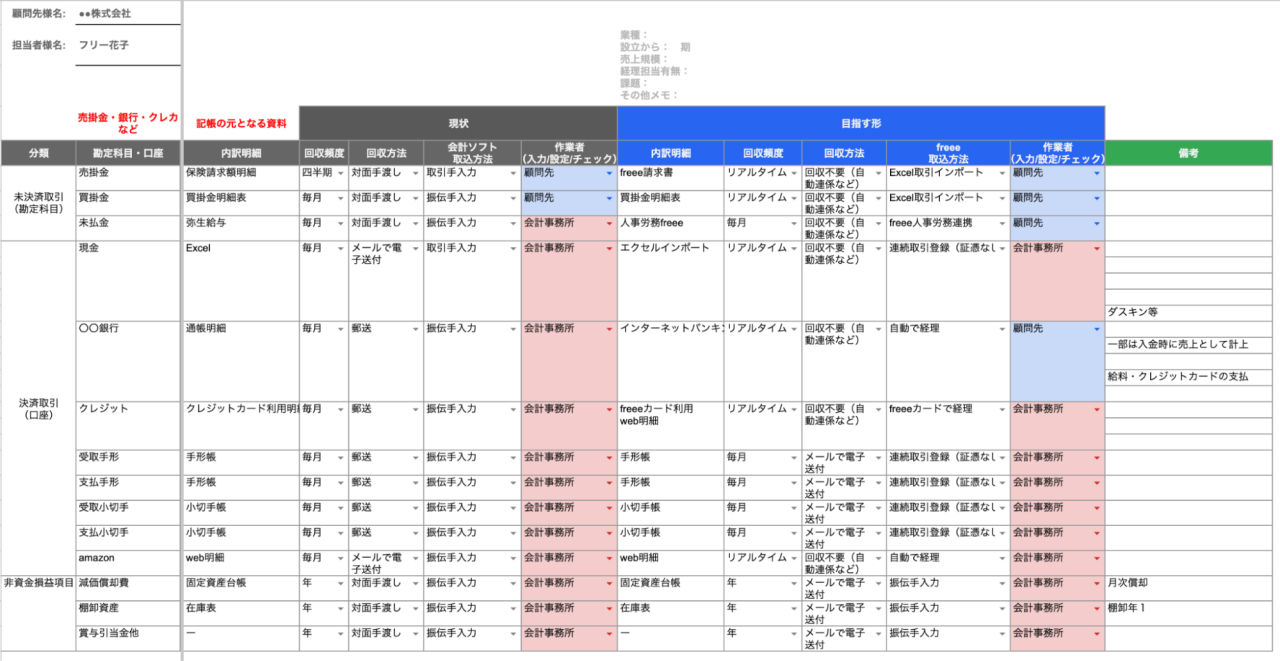
Task: Open the 顧問先 dropdown in the 〇〇銀行 row
Action: (1097, 329)
